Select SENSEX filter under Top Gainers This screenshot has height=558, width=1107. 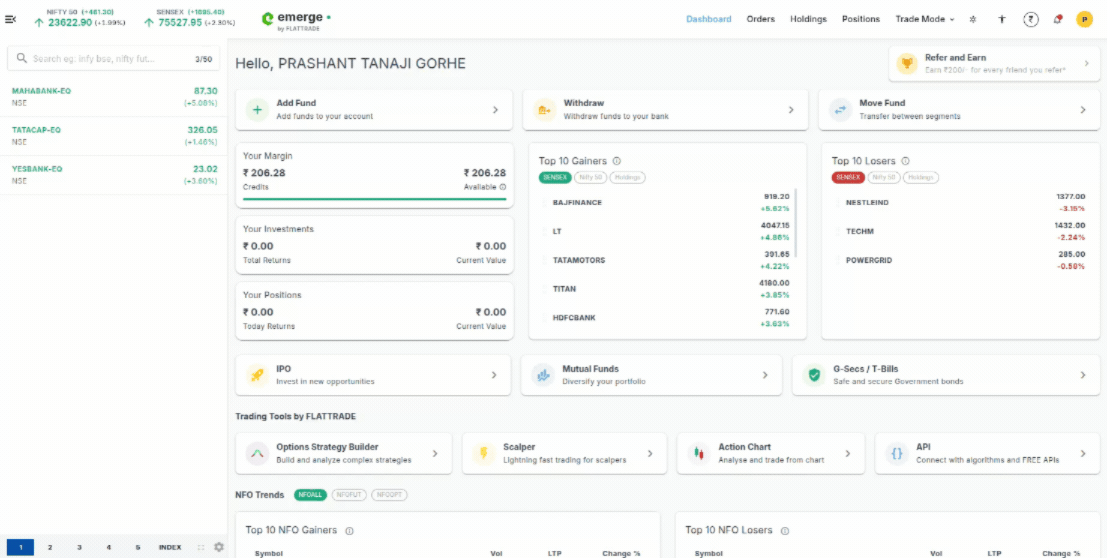[x=555, y=177]
